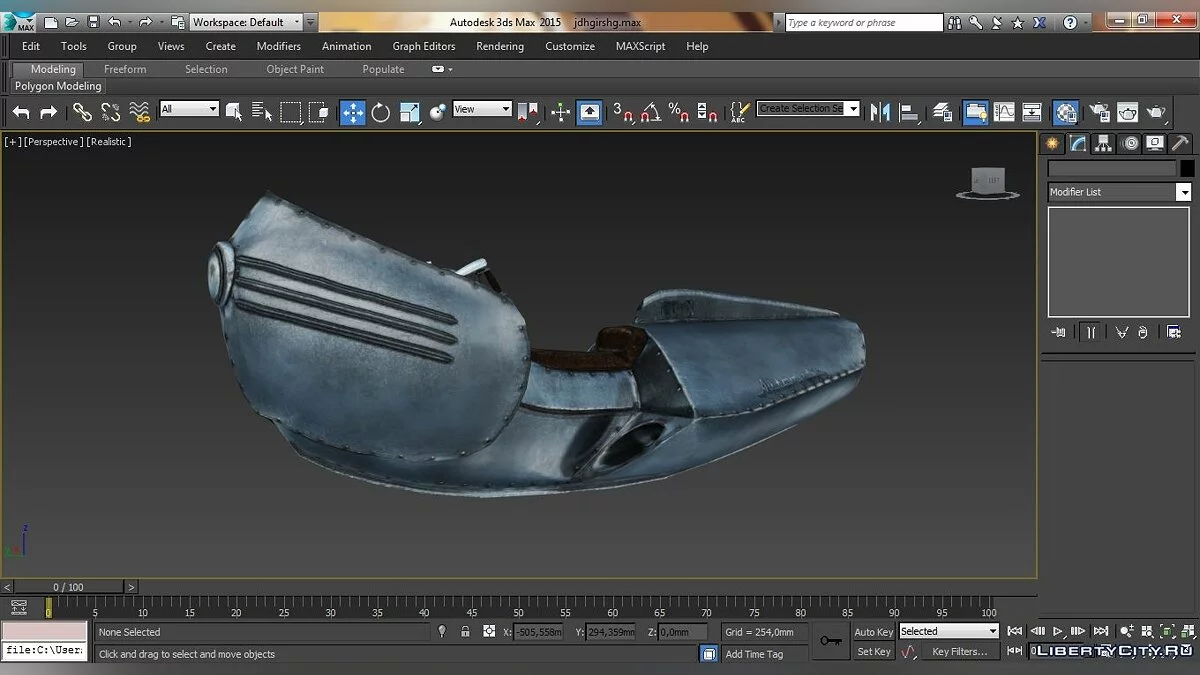1200x675 pixels.
Task: Select the Select and Rotate tool
Action: pos(380,112)
